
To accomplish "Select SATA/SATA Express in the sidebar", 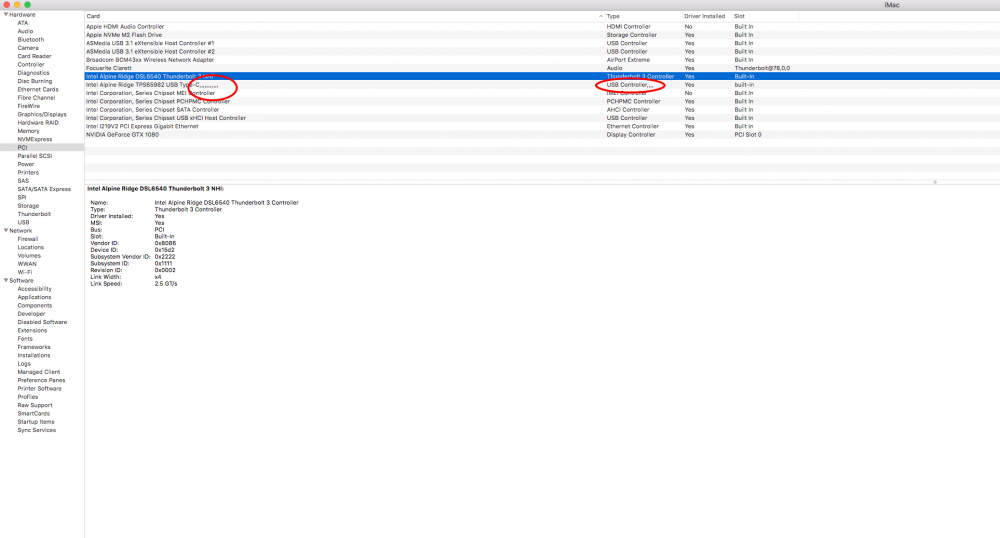I will tap(44, 189).
